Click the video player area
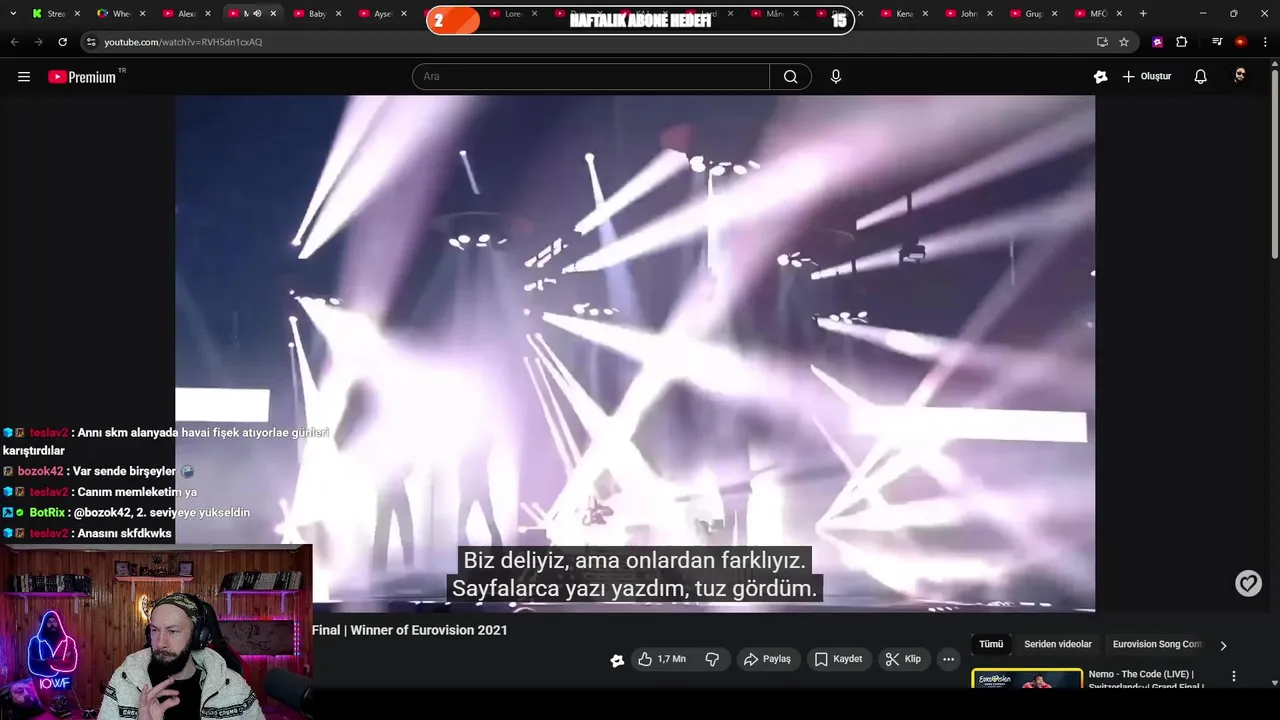Screen dimensions: 1280x720 (635, 353)
